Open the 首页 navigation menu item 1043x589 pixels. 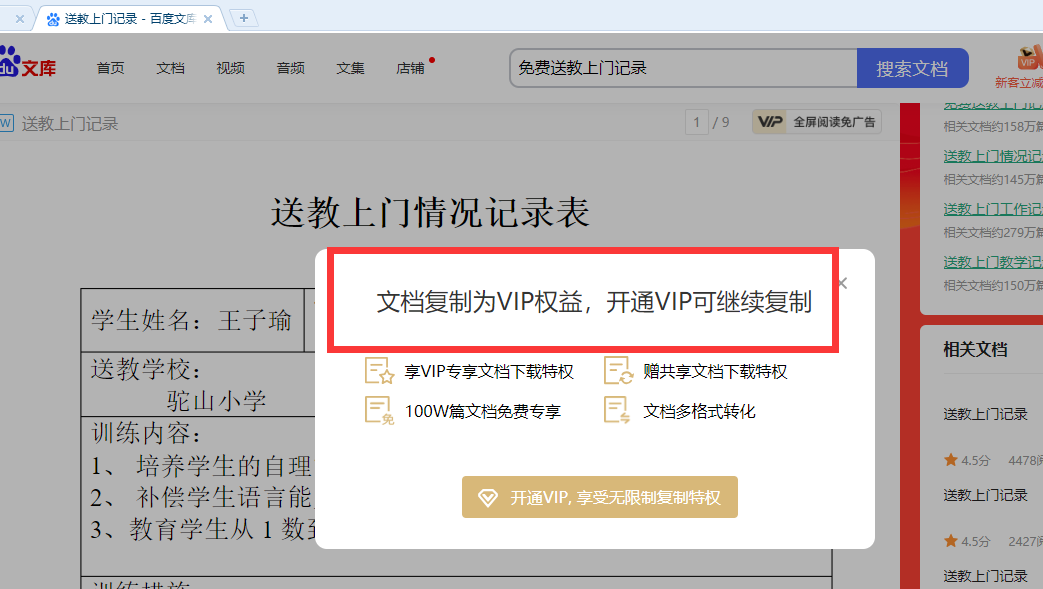click(x=110, y=68)
